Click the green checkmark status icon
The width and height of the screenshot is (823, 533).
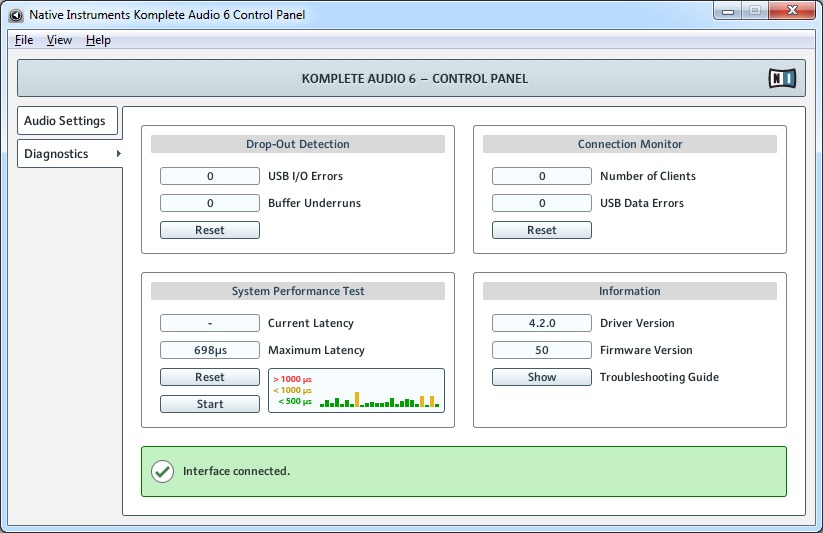[x=163, y=471]
